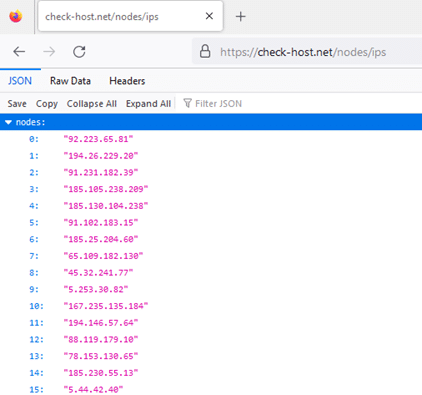Go back with the back arrow

pos(19,52)
